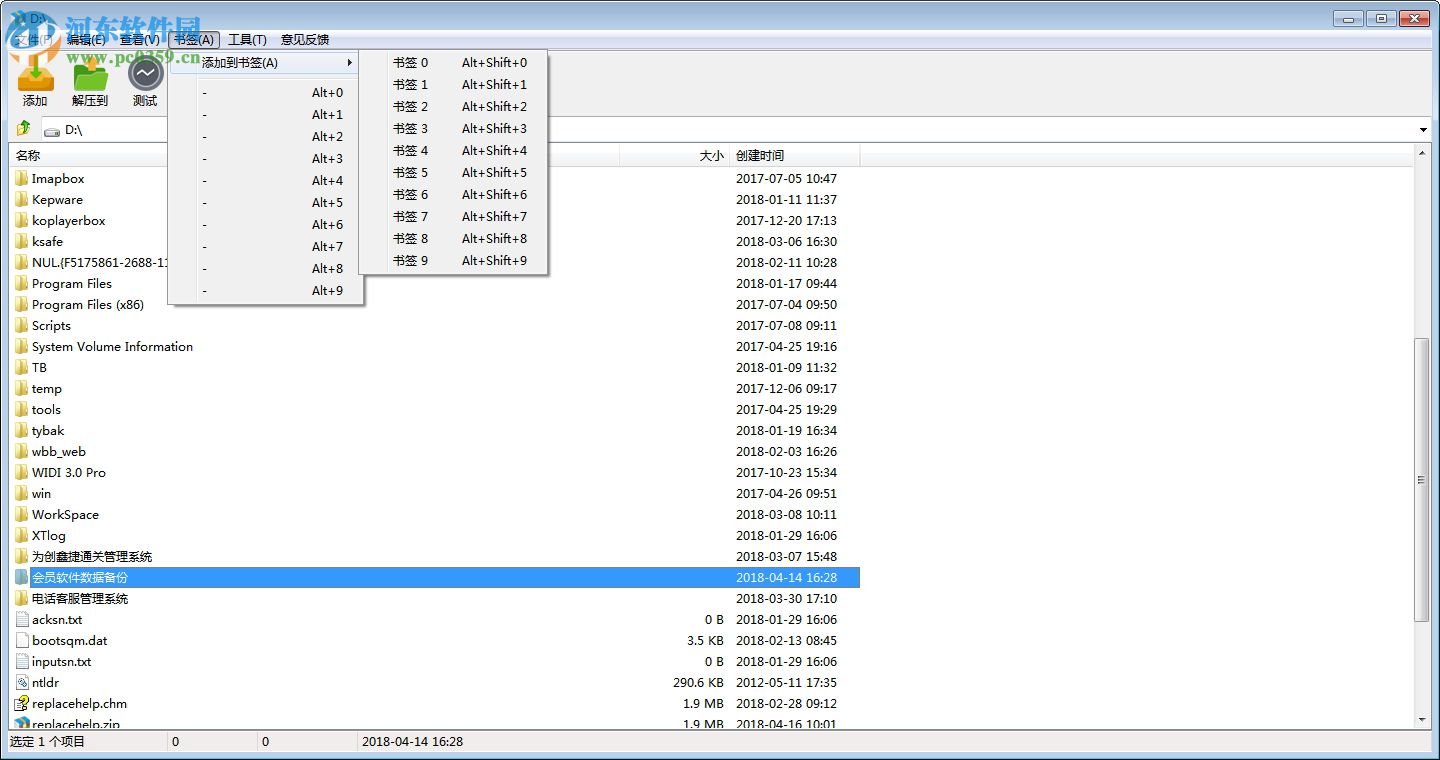Click the acksn.txt text file icon

[23, 619]
